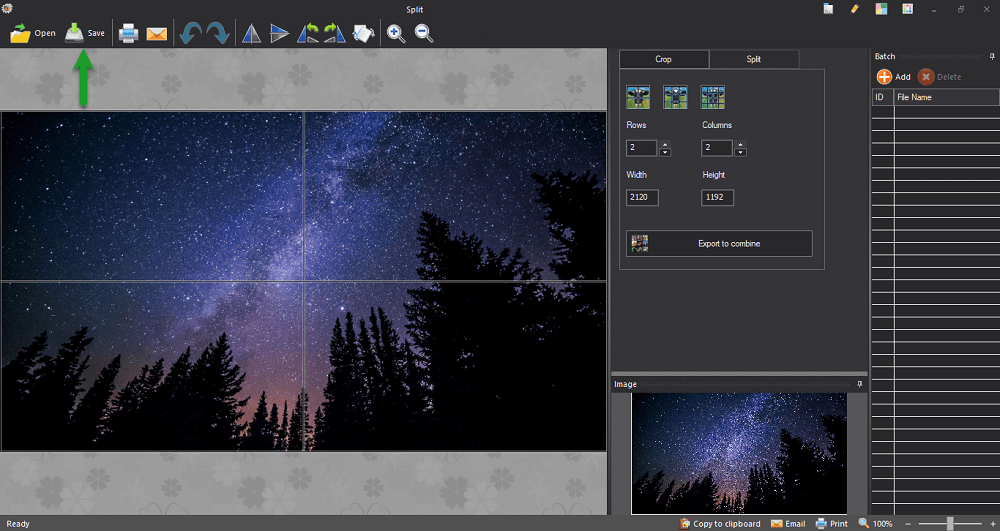Click the 'Height' label
The height and width of the screenshot is (531, 1000).
714,175
